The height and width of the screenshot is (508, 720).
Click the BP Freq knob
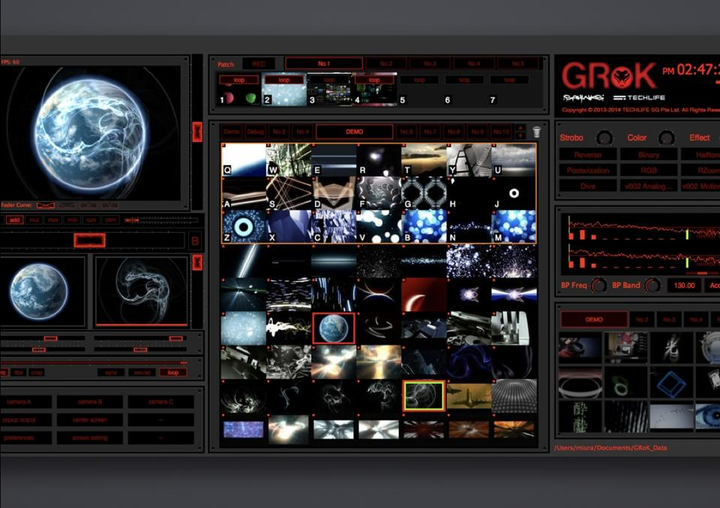599,285
